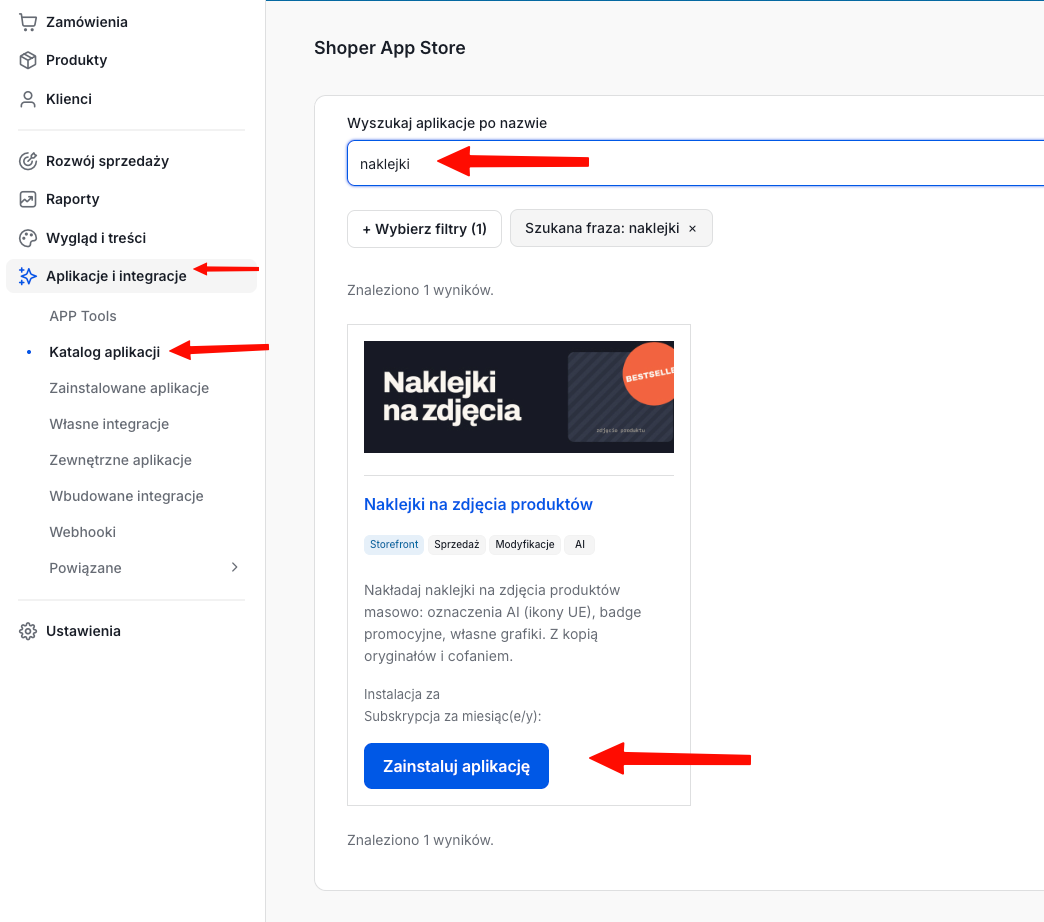Open APP Tools in the sidebar
1044x922 pixels.
coord(83,316)
